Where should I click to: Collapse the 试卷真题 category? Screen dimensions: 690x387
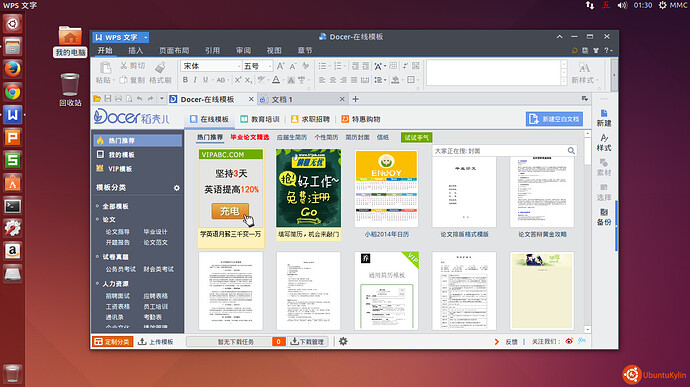tap(97, 257)
